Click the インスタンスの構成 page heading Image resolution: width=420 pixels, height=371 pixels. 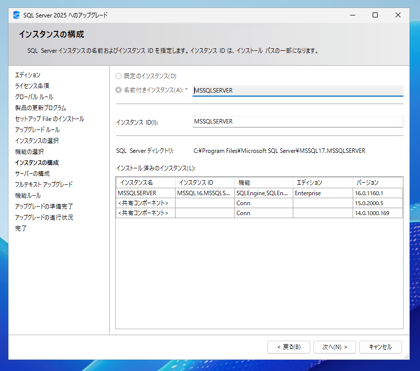click(x=51, y=34)
